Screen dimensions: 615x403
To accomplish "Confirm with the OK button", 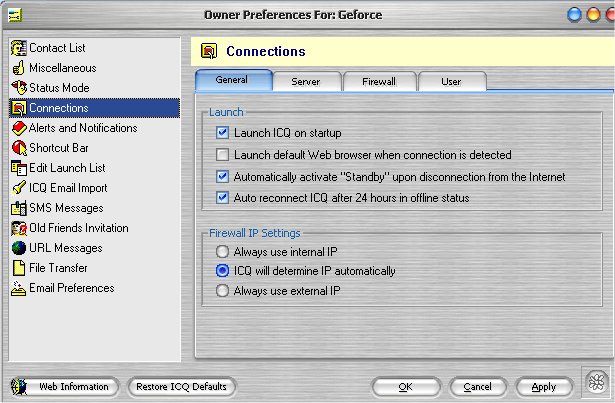I will (x=406, y=387).
